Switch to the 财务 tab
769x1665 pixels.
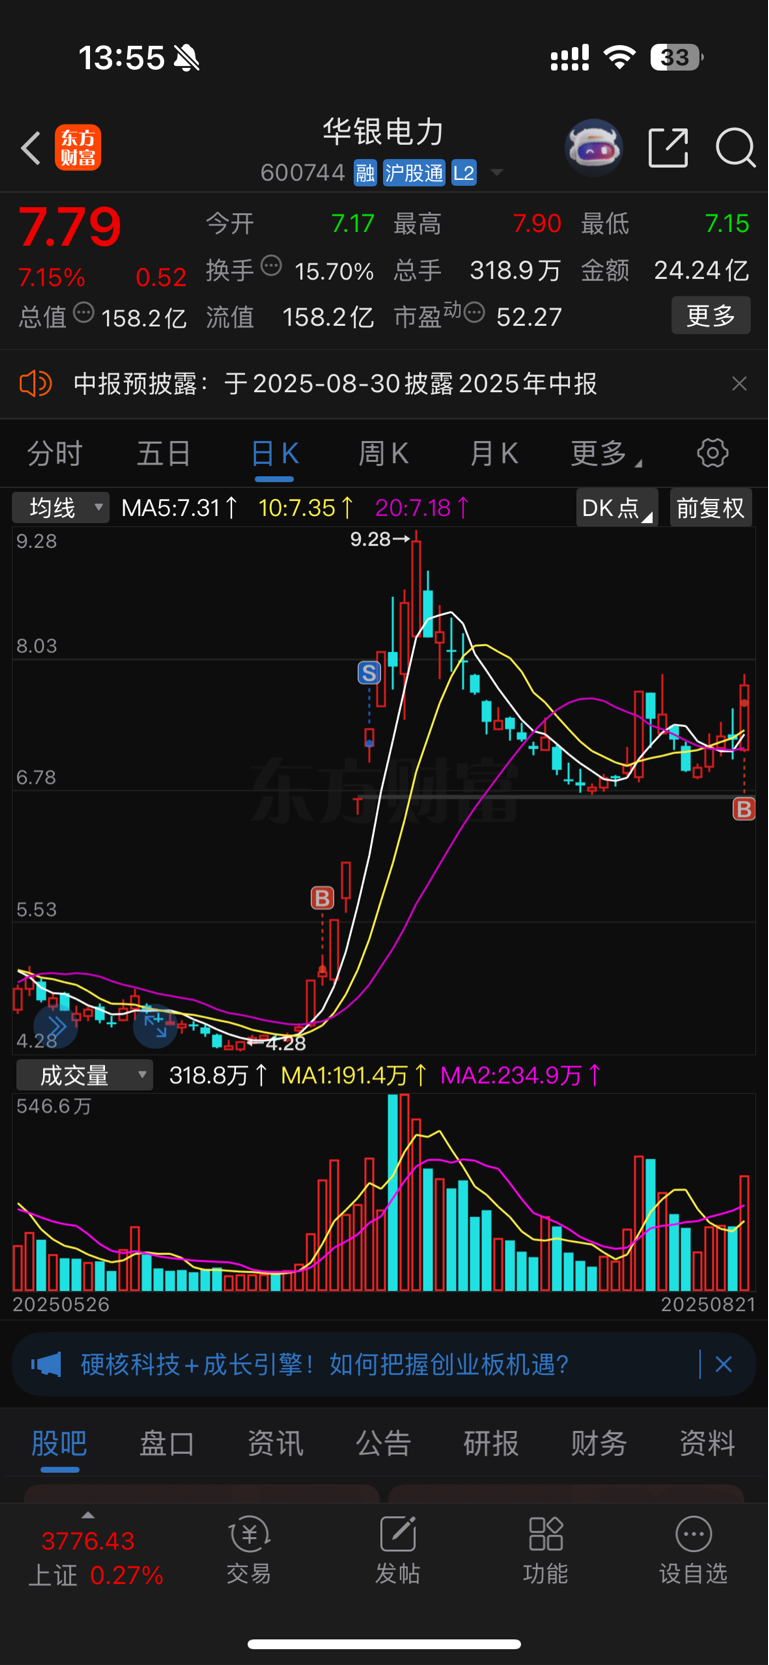coord(599,1444)
